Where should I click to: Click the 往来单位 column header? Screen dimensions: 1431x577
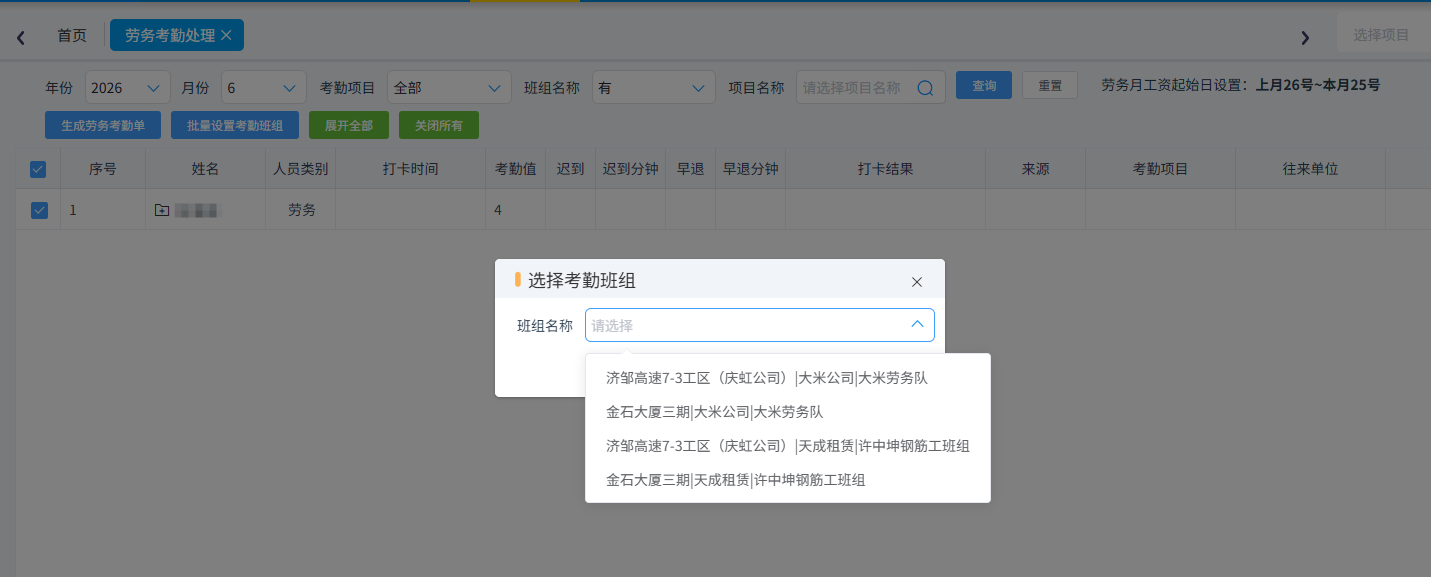[1310, 169]
